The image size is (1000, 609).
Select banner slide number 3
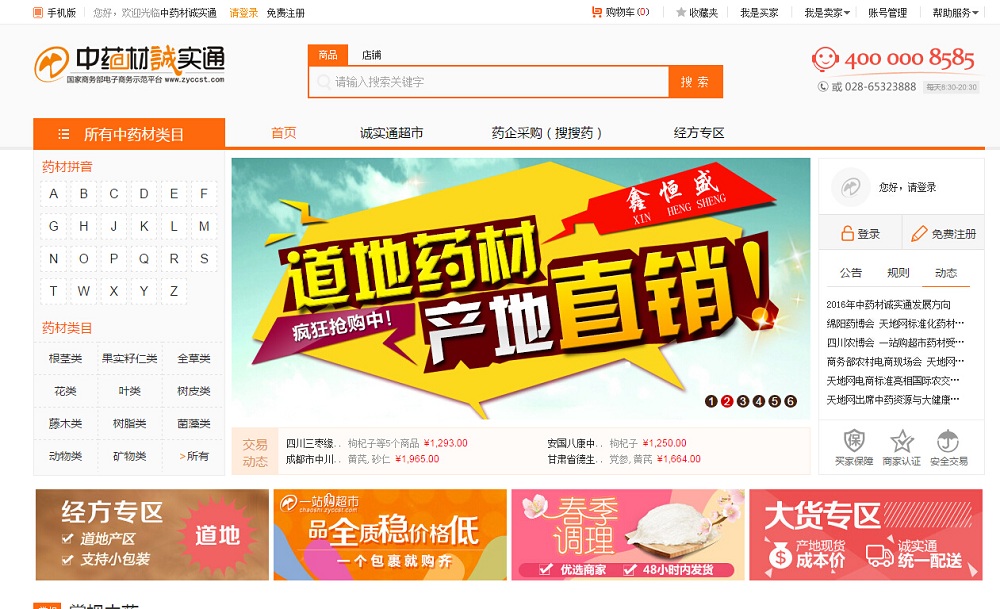743,401
